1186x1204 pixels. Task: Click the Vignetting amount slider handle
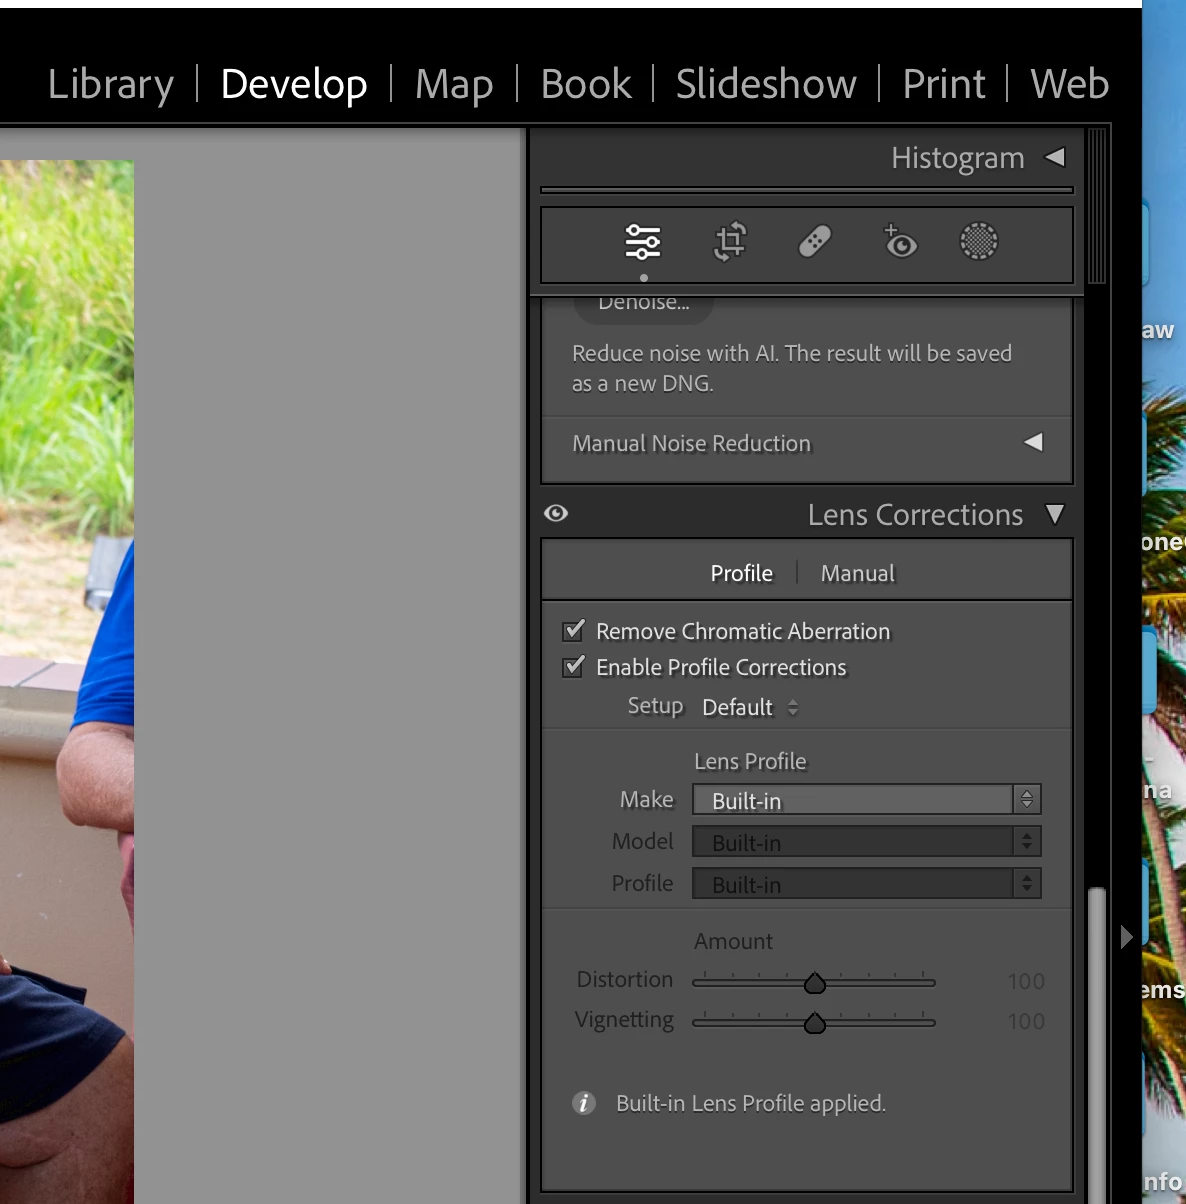pos(815,1023)
